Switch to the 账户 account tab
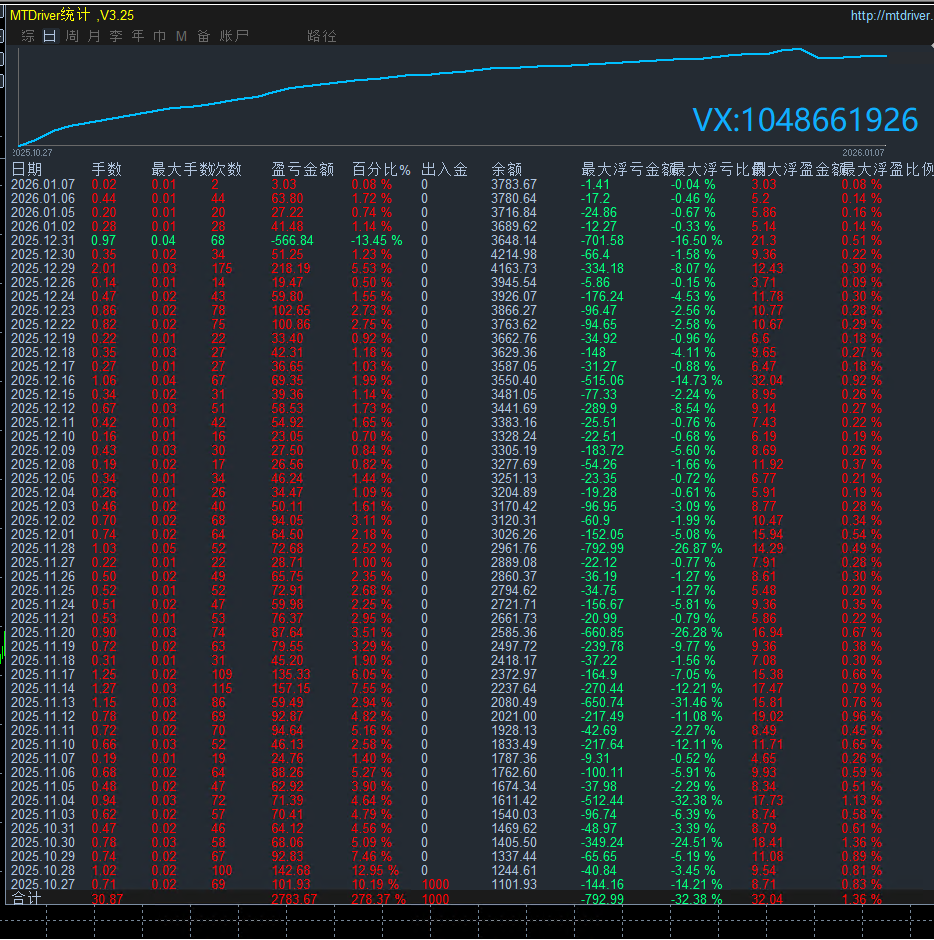934x940 pixels. [234, 36]
